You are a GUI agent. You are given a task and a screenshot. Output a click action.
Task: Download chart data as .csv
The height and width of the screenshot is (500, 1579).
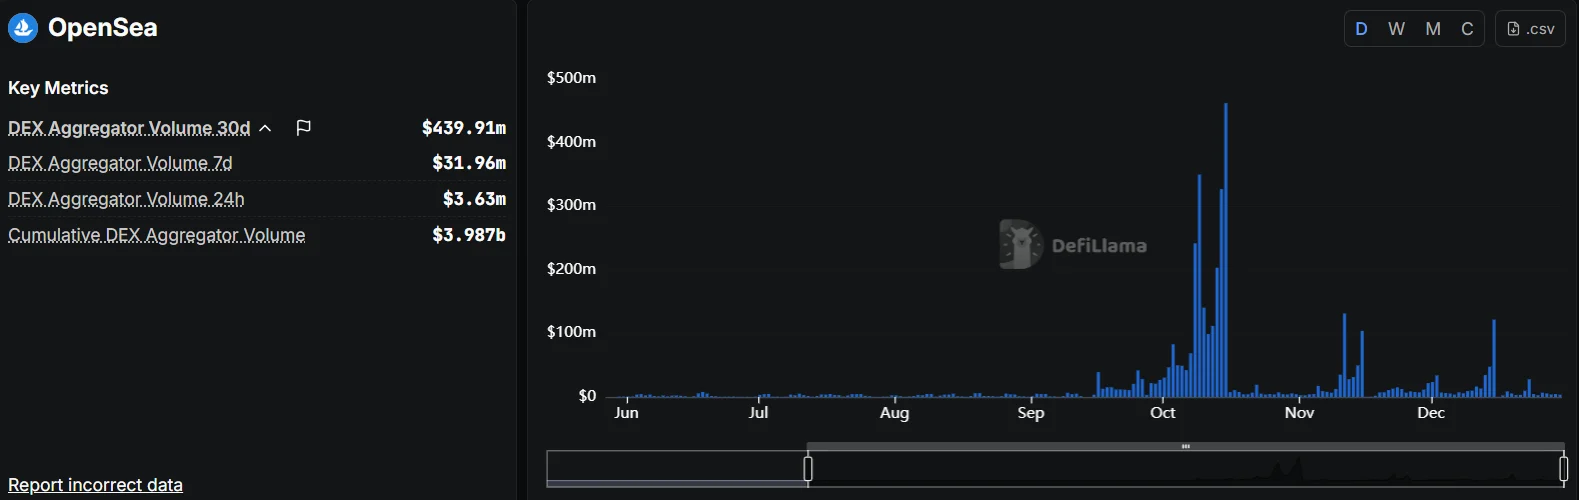[x=1530, y=29]
